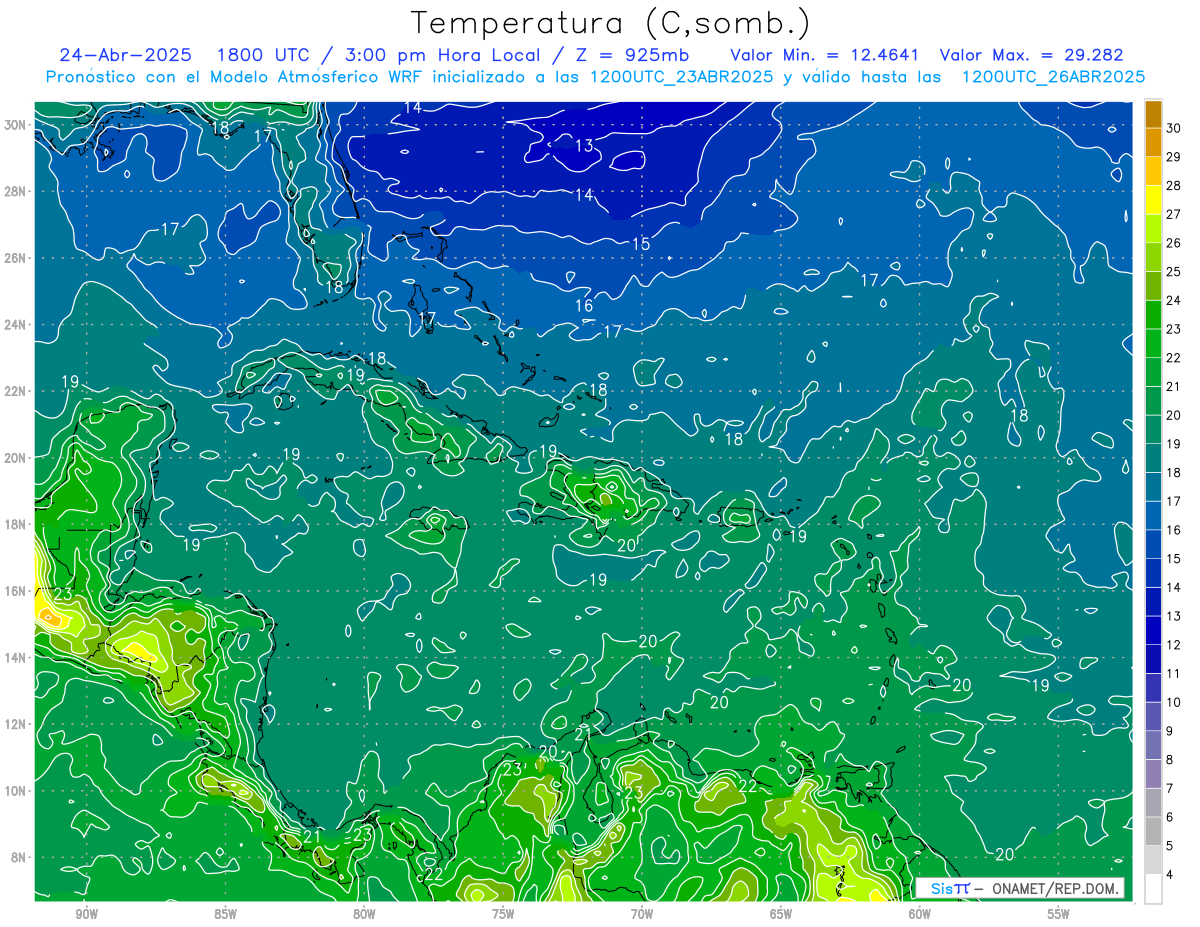The height and width of the screenshot is (927, 1200).
Task: Click latitude axis label 24N
Action: [x=14, y=324]
